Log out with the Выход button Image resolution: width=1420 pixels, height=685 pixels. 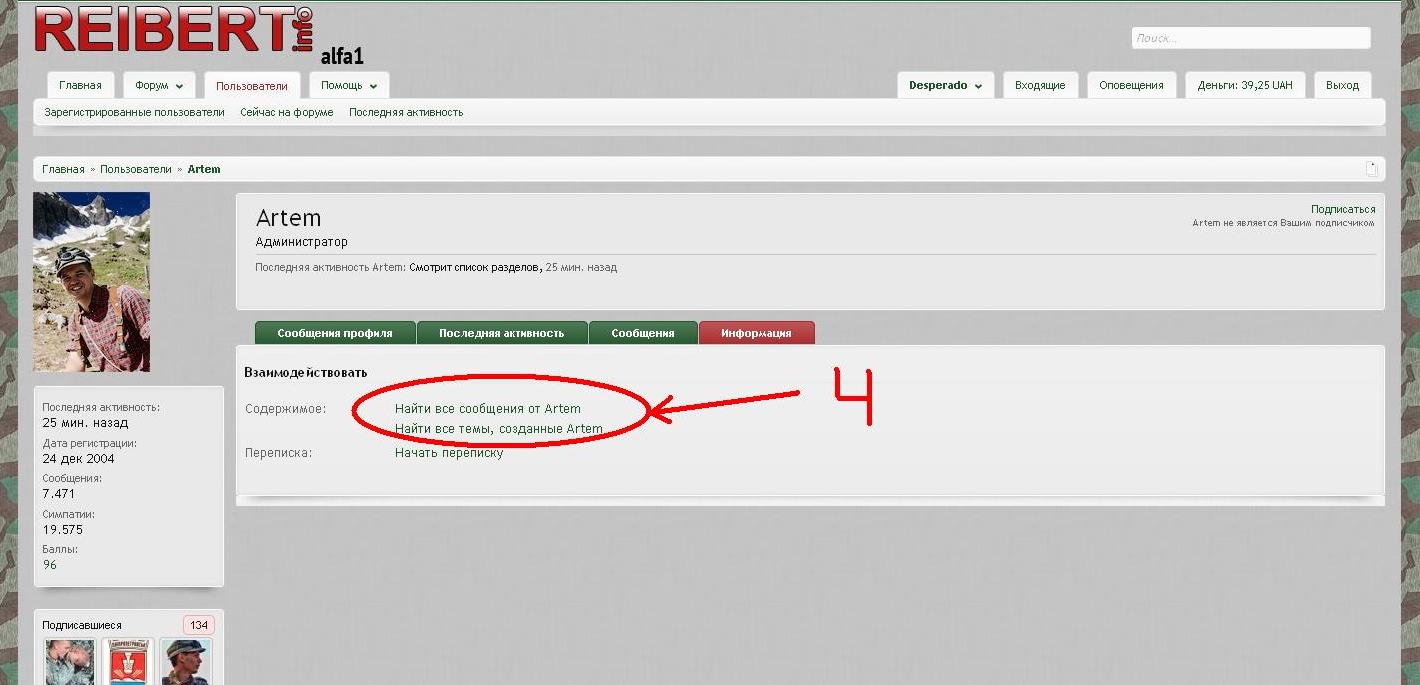coord(1342,85)
